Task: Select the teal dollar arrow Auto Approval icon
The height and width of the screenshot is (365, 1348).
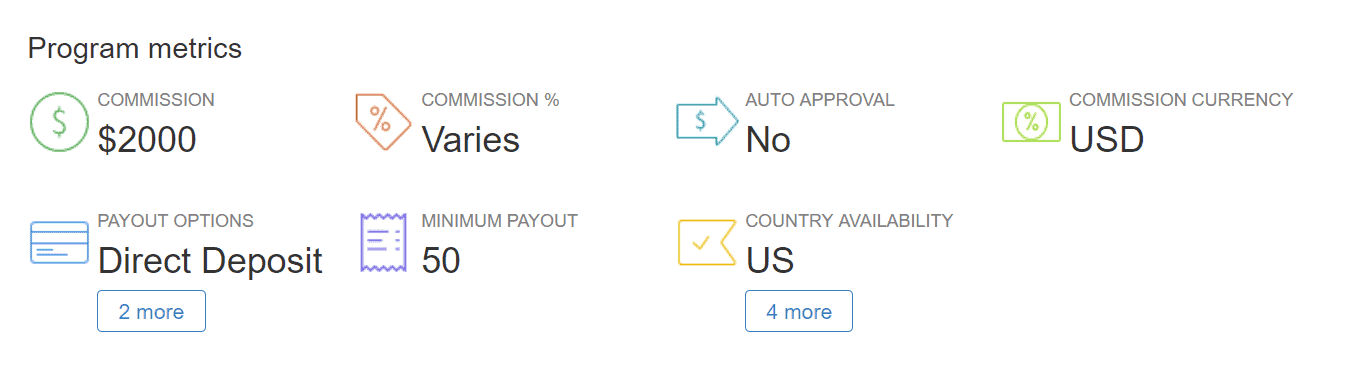Action: click(707, 121)
